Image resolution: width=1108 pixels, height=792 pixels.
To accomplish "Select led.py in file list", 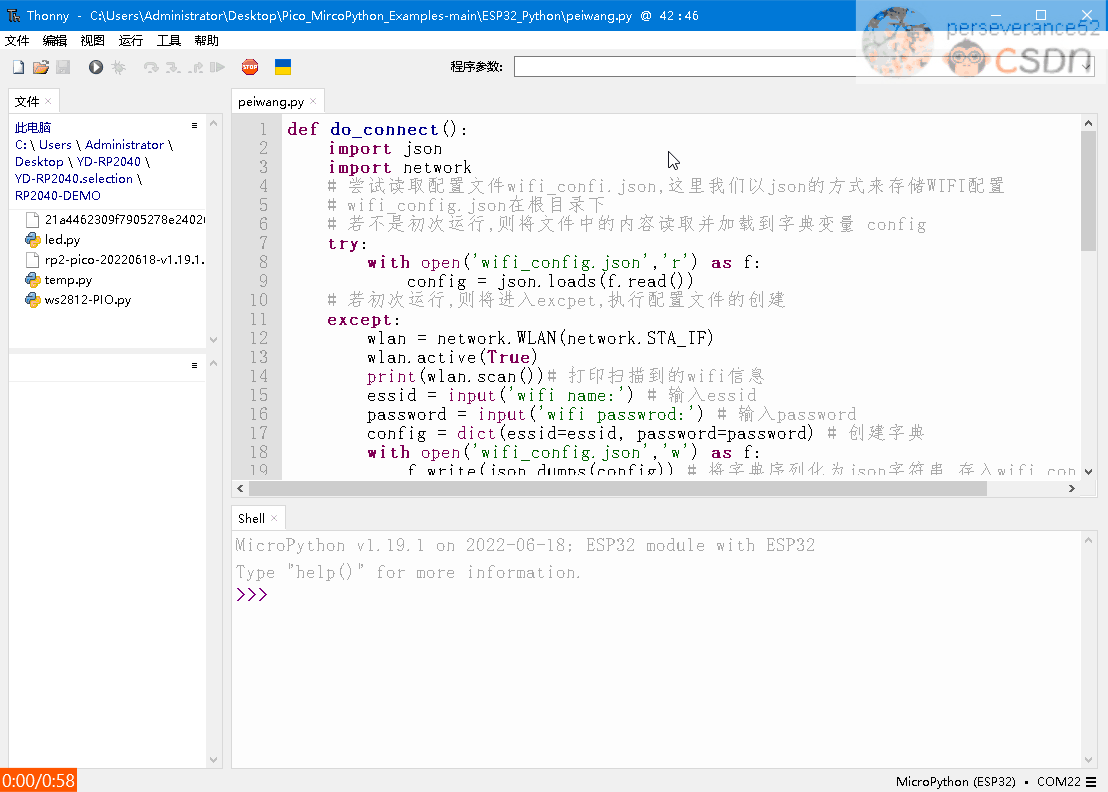I will point(62,240).
